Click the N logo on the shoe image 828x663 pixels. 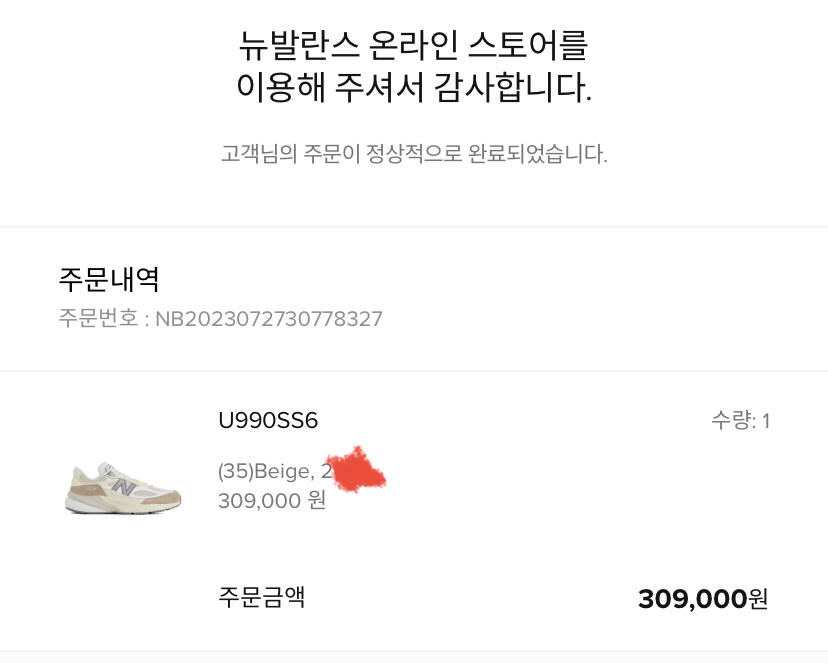point(124,486)
